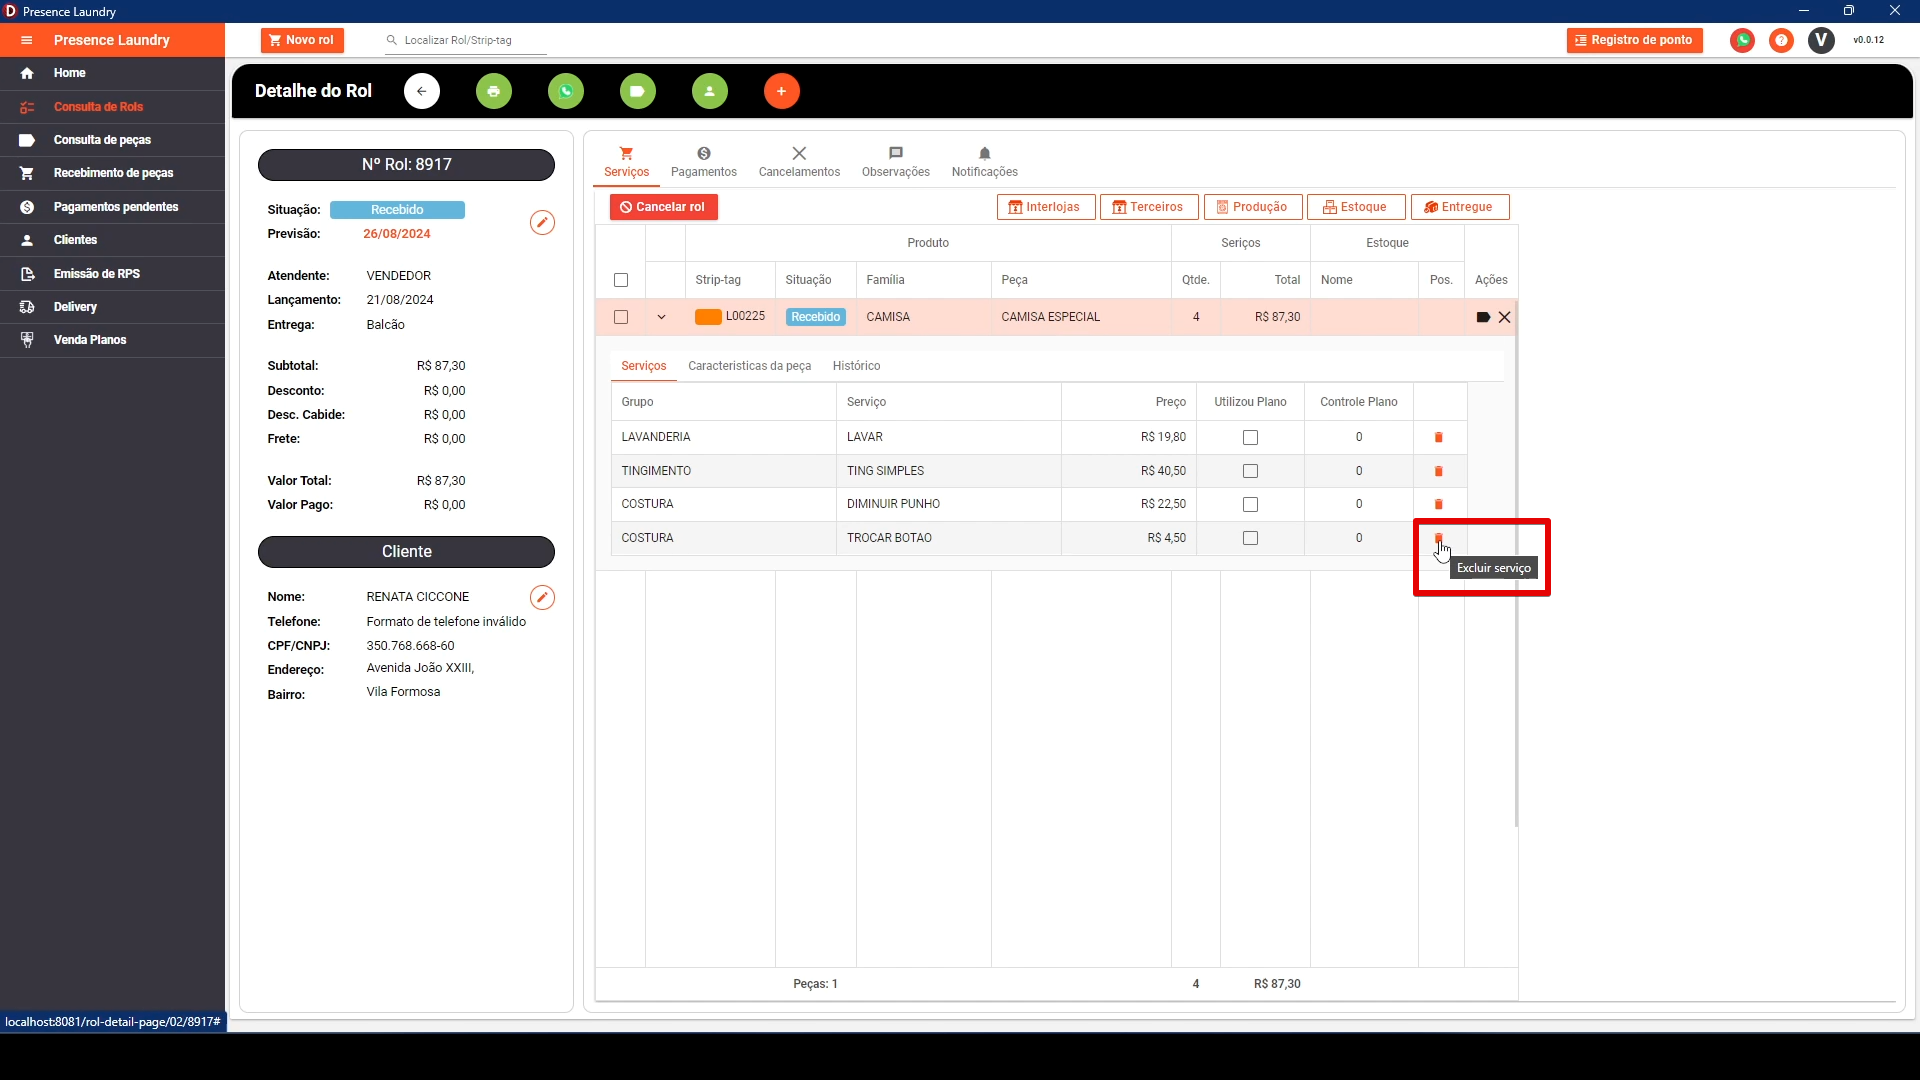
Task: Open the orange help question icon
Action: (x=1781, y=40)
